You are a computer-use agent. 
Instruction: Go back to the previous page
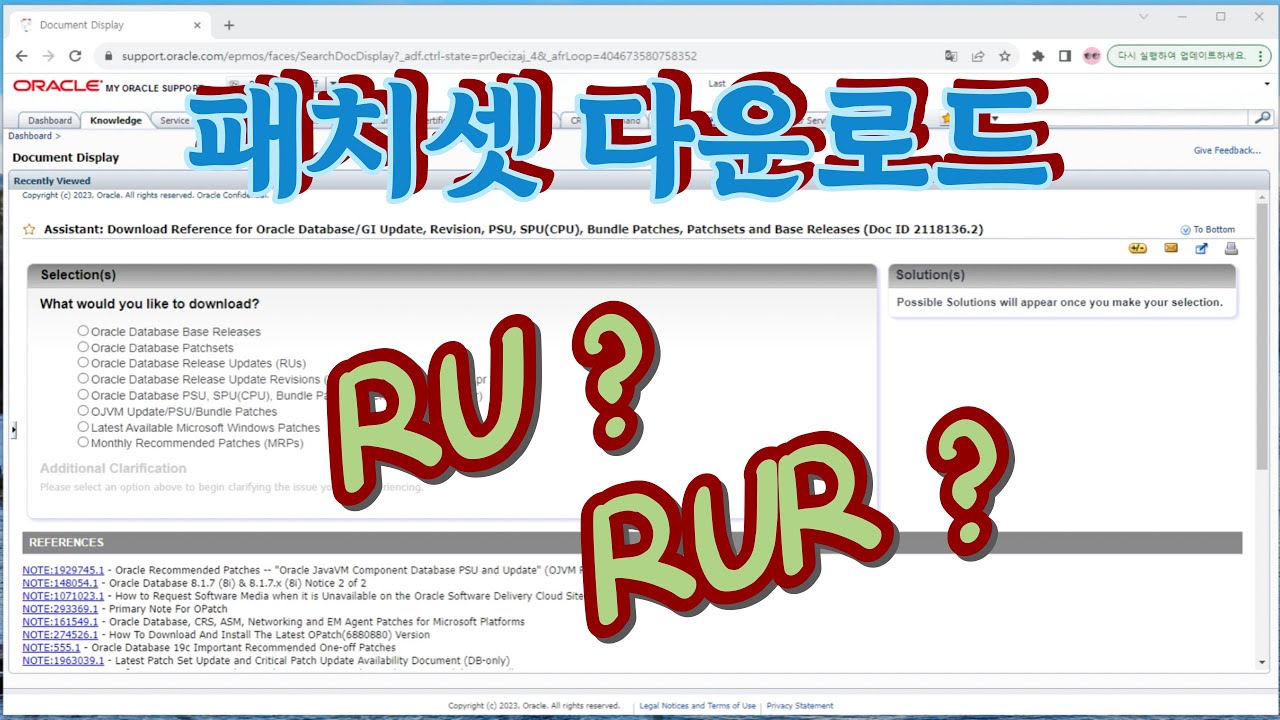pos(22,56)
